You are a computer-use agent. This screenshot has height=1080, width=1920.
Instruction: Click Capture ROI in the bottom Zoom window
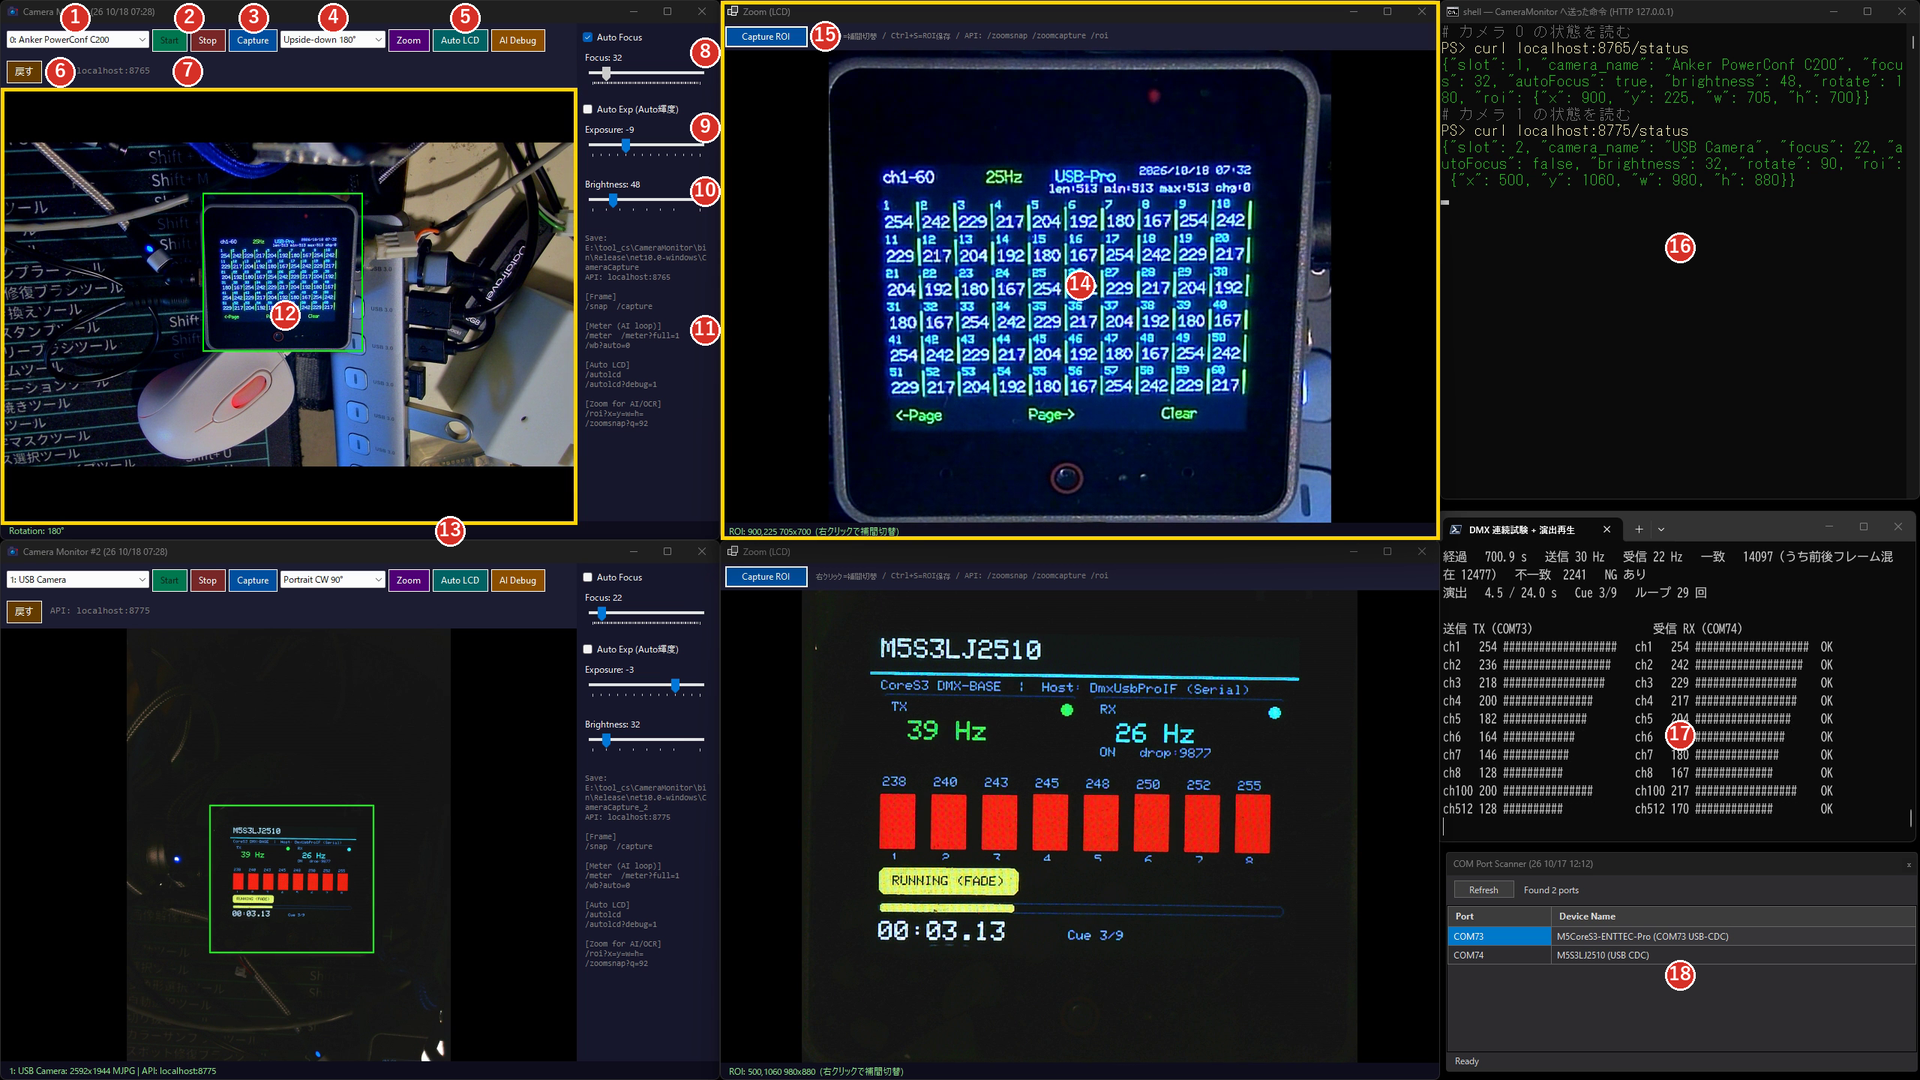(x=766, y=576)
